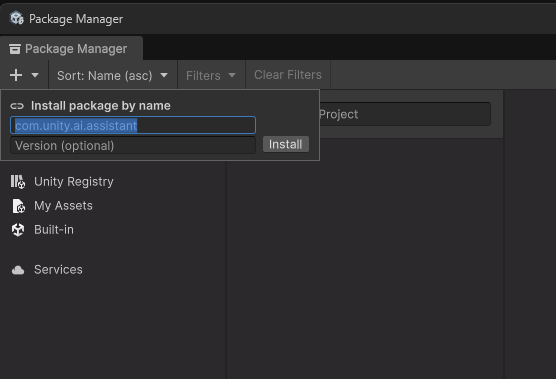
Task: Open the Sort: Name (asc) dropdown
Action: click(x=112, y=75)
